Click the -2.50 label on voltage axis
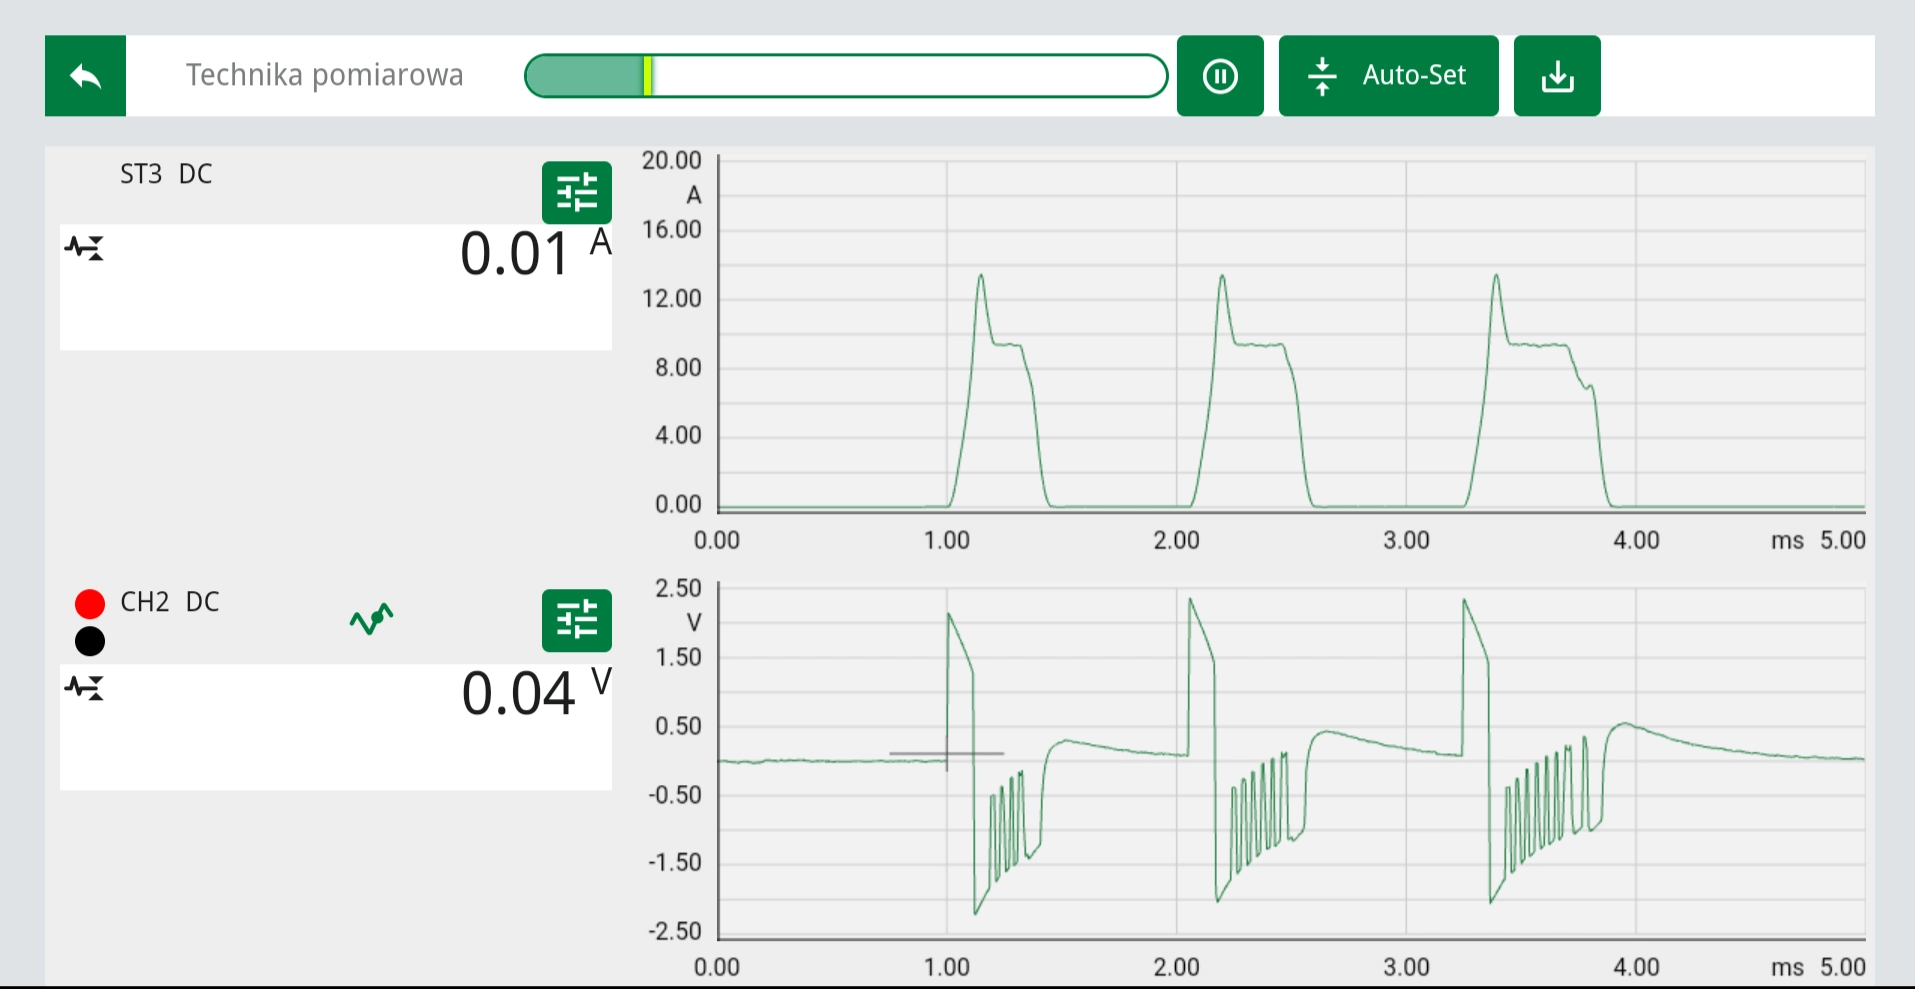The image size is (1915, 989). click(x=675, y=931)
